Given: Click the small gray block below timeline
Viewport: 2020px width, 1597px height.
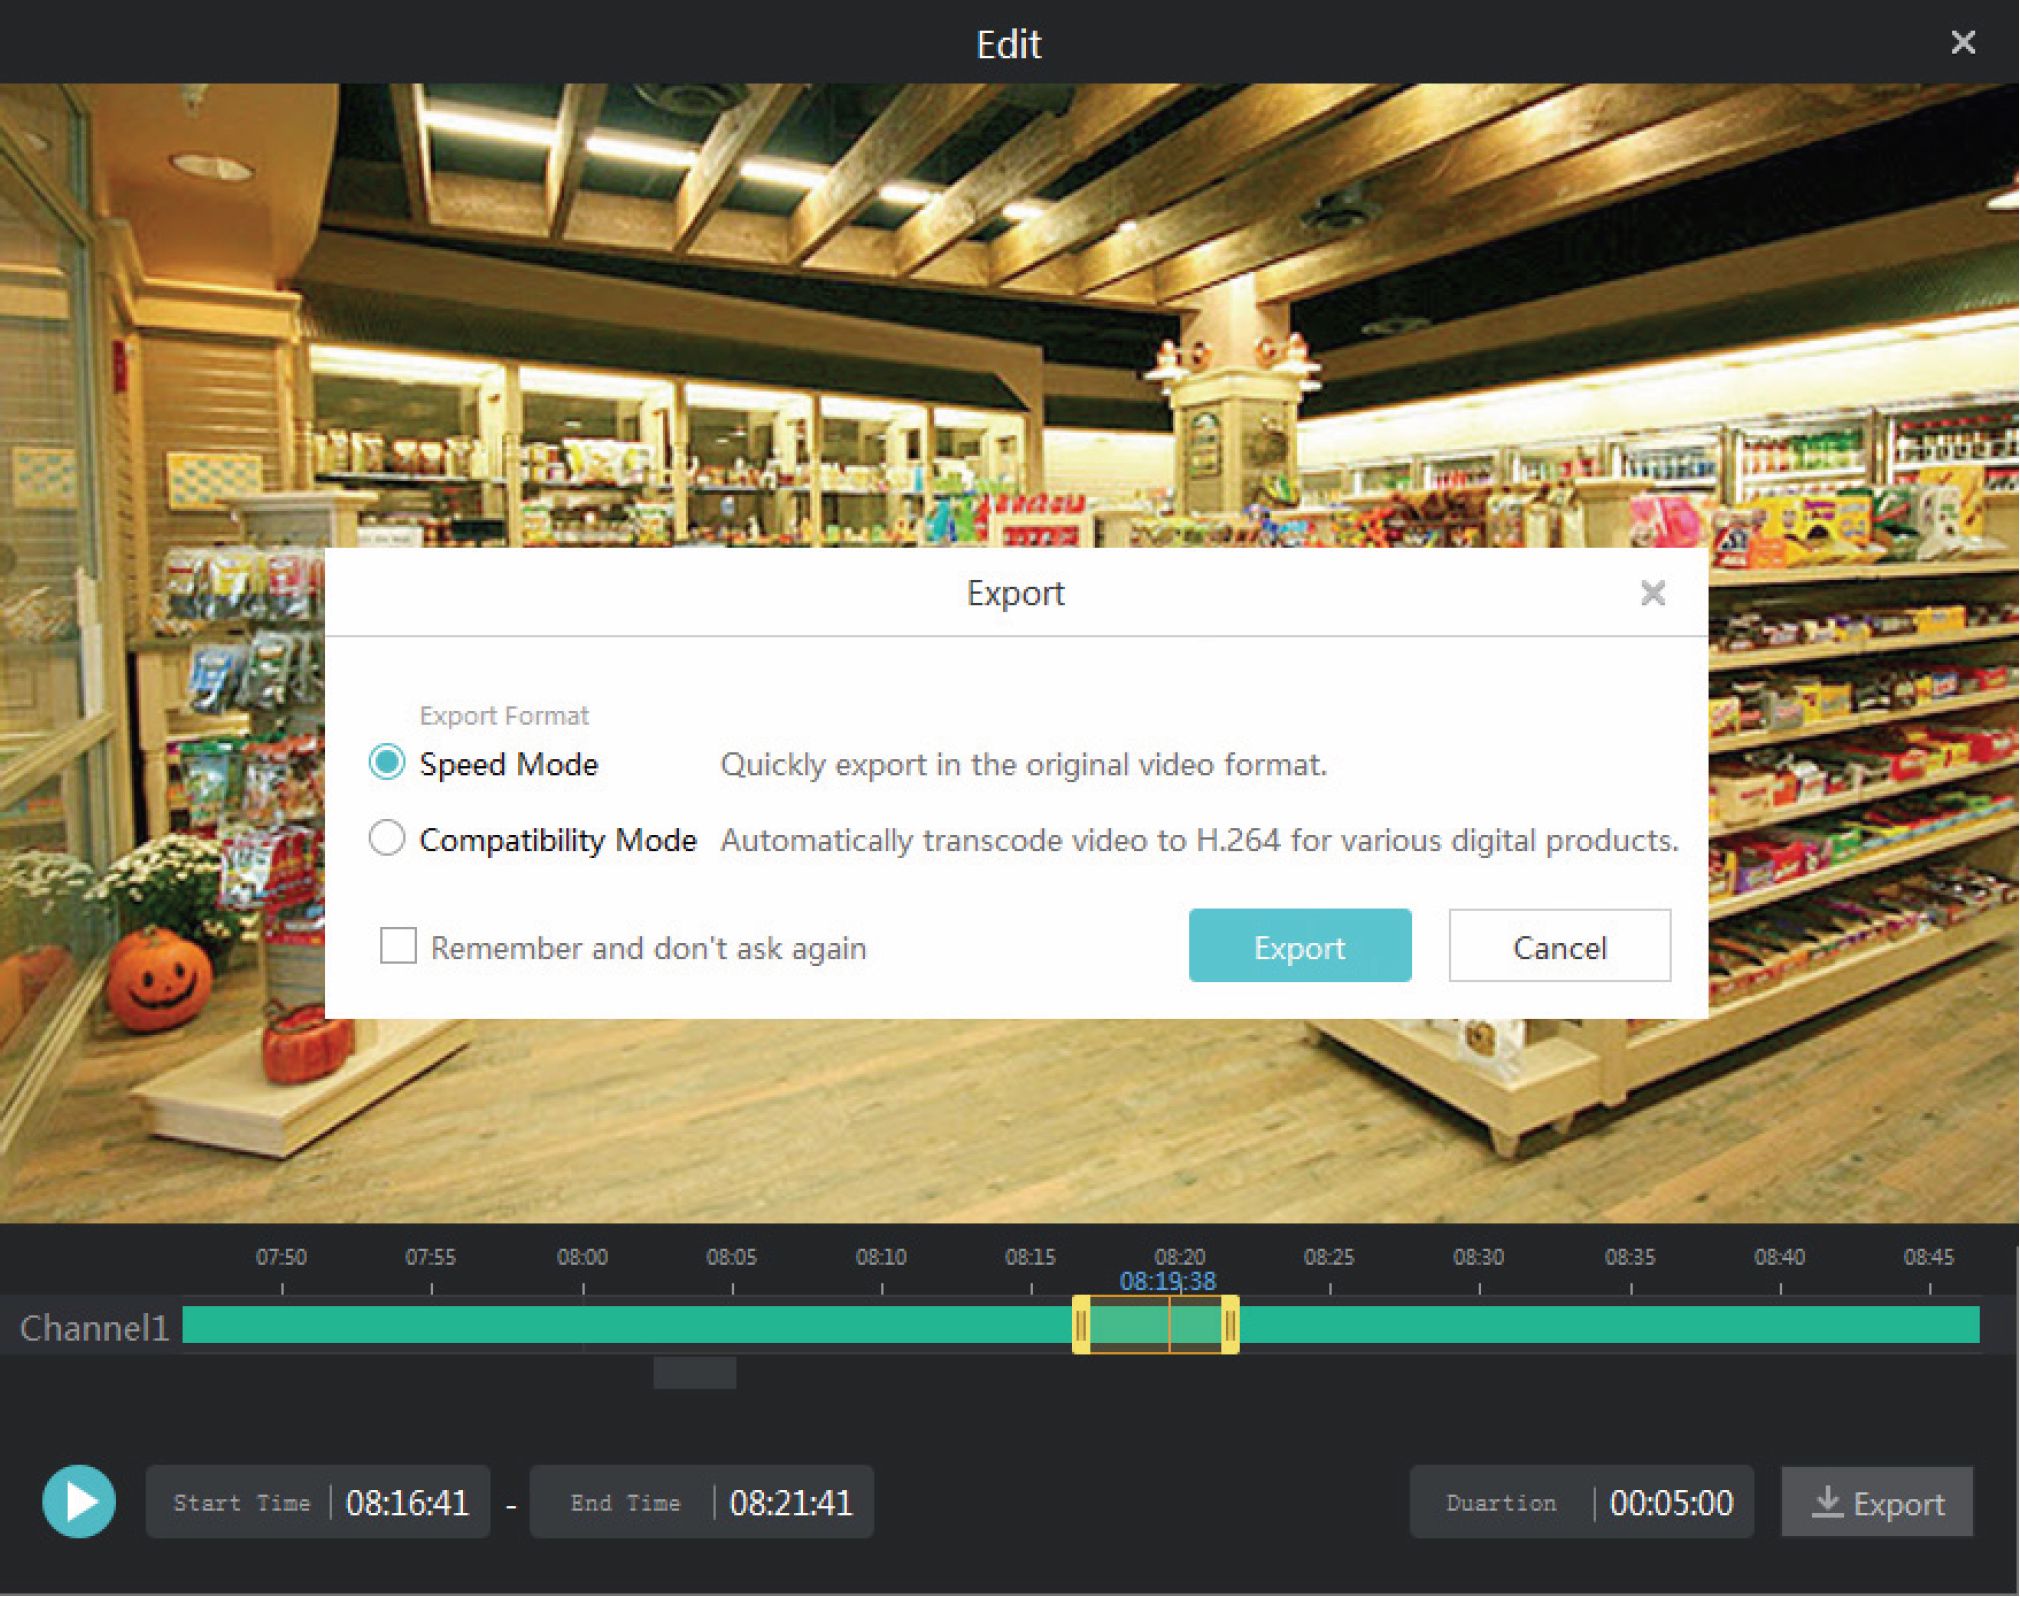Looking at the screenshot, I should 695,1372.
